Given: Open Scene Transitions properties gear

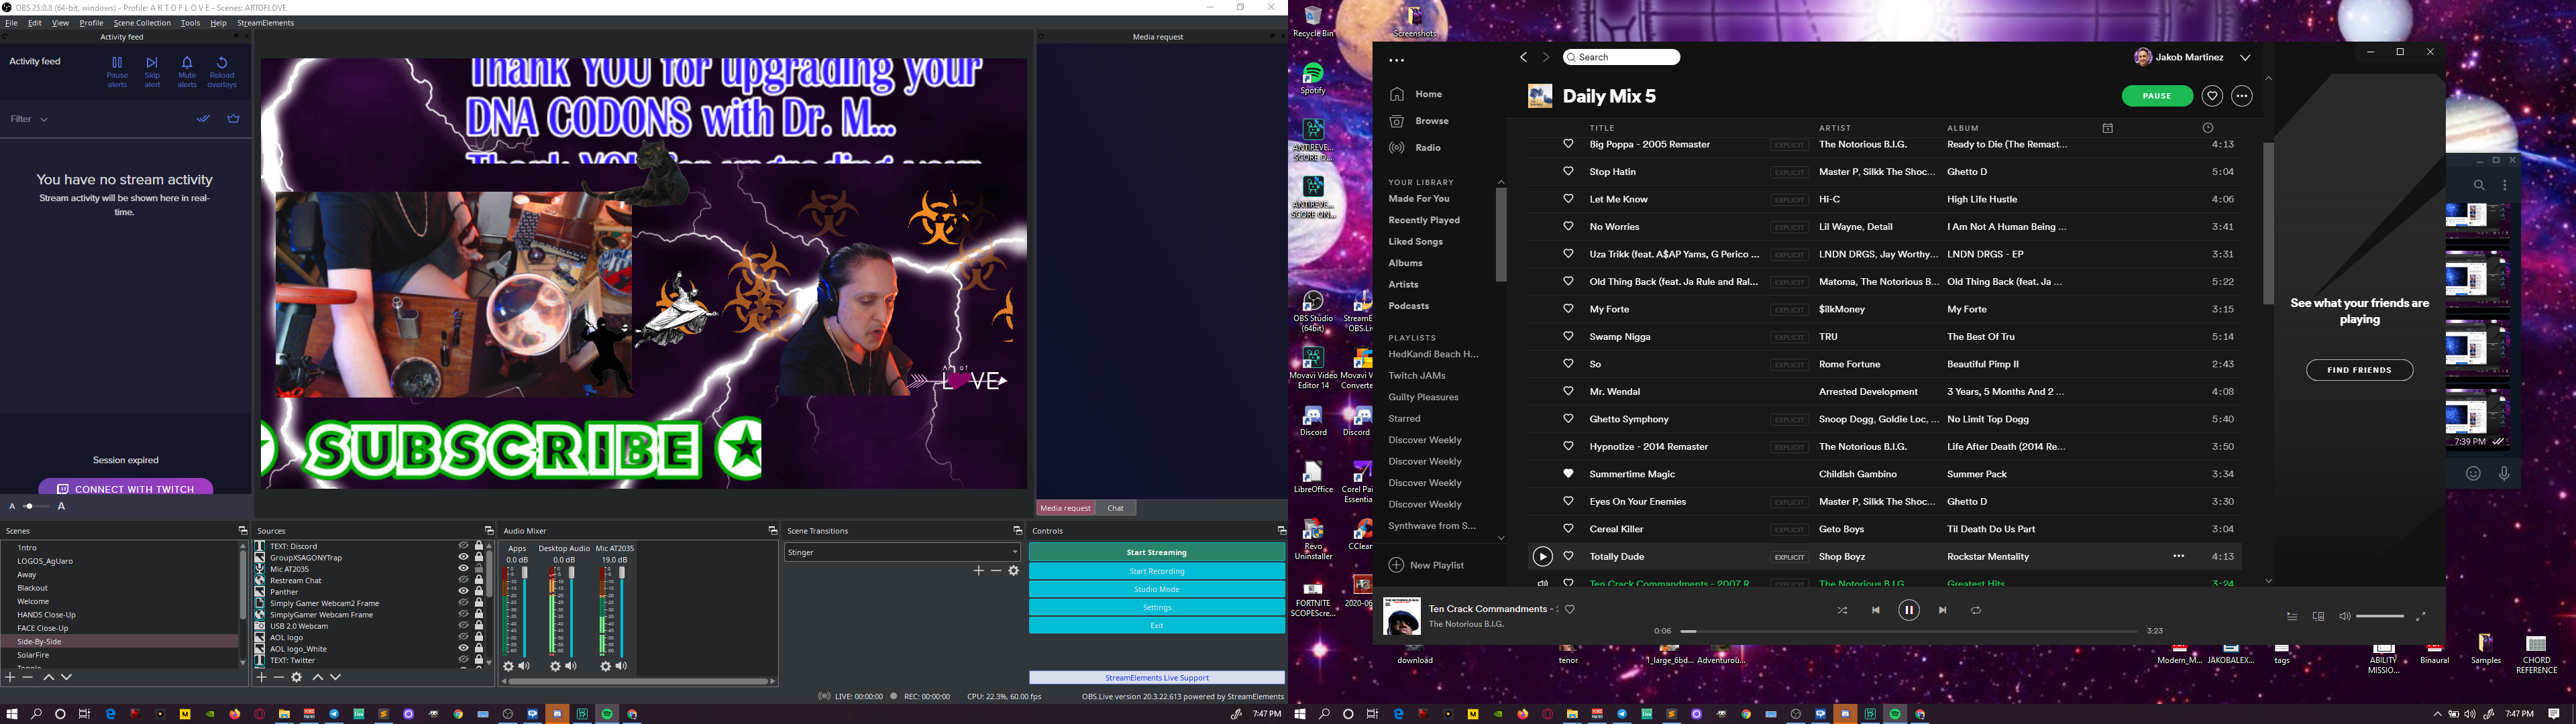Looking at the screenshot, I should [x=1013, y=571].
